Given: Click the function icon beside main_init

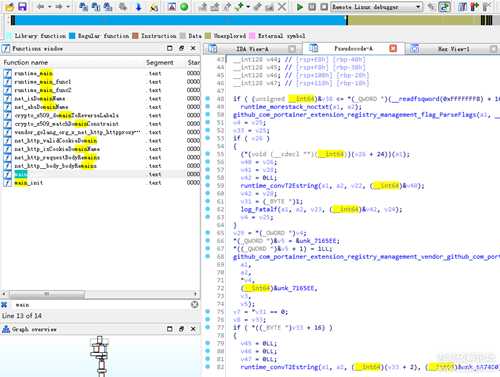Looking at the screenshot, I should tap(8, 183).
